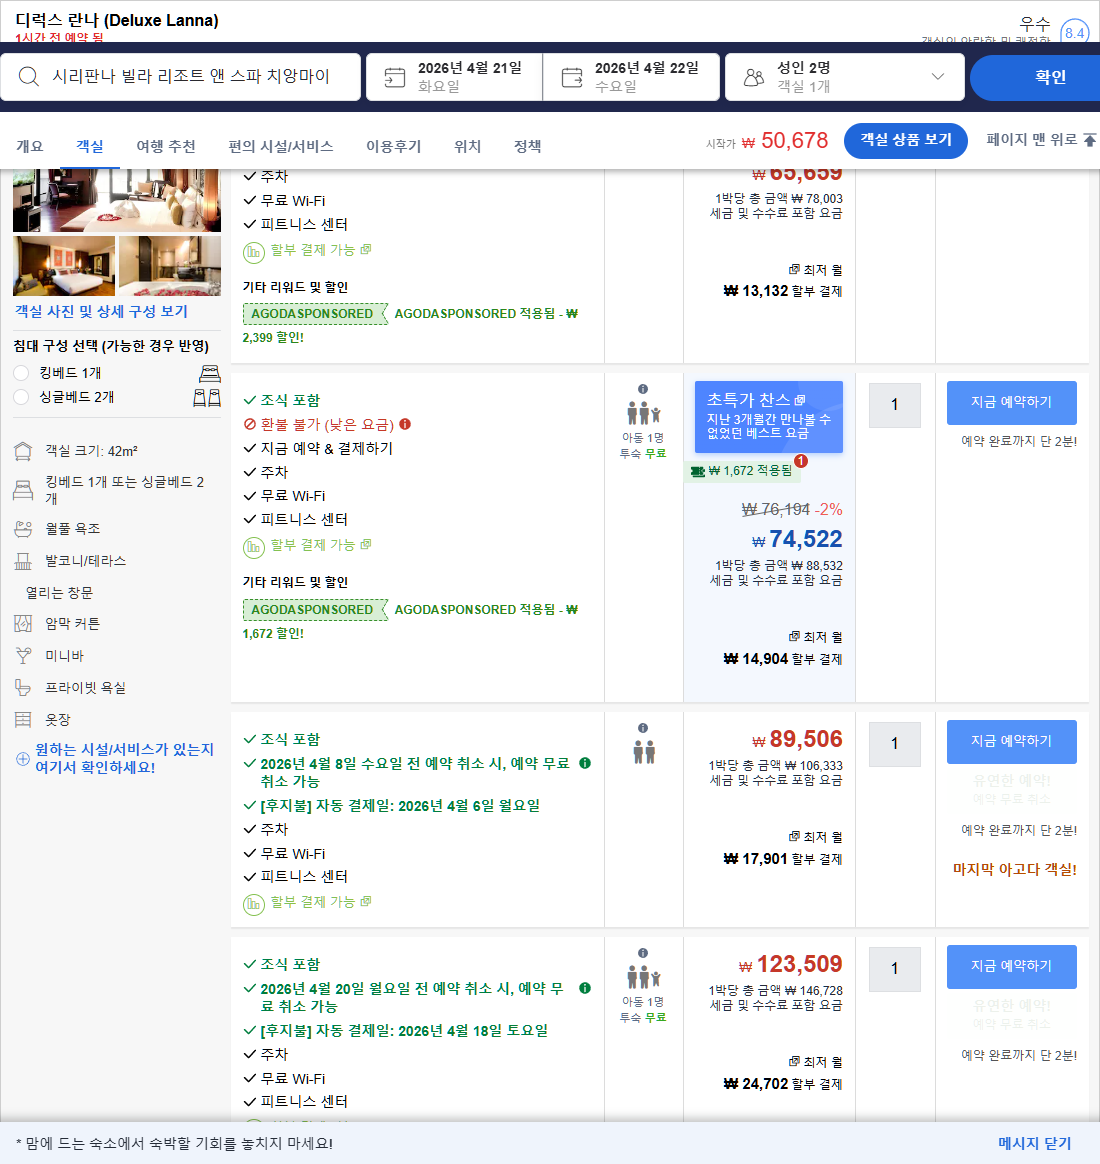The image size is (1100, 1164).
Task: Open room quantity dropdown for the 89,506 offer
Action: [x=894, y=743]
